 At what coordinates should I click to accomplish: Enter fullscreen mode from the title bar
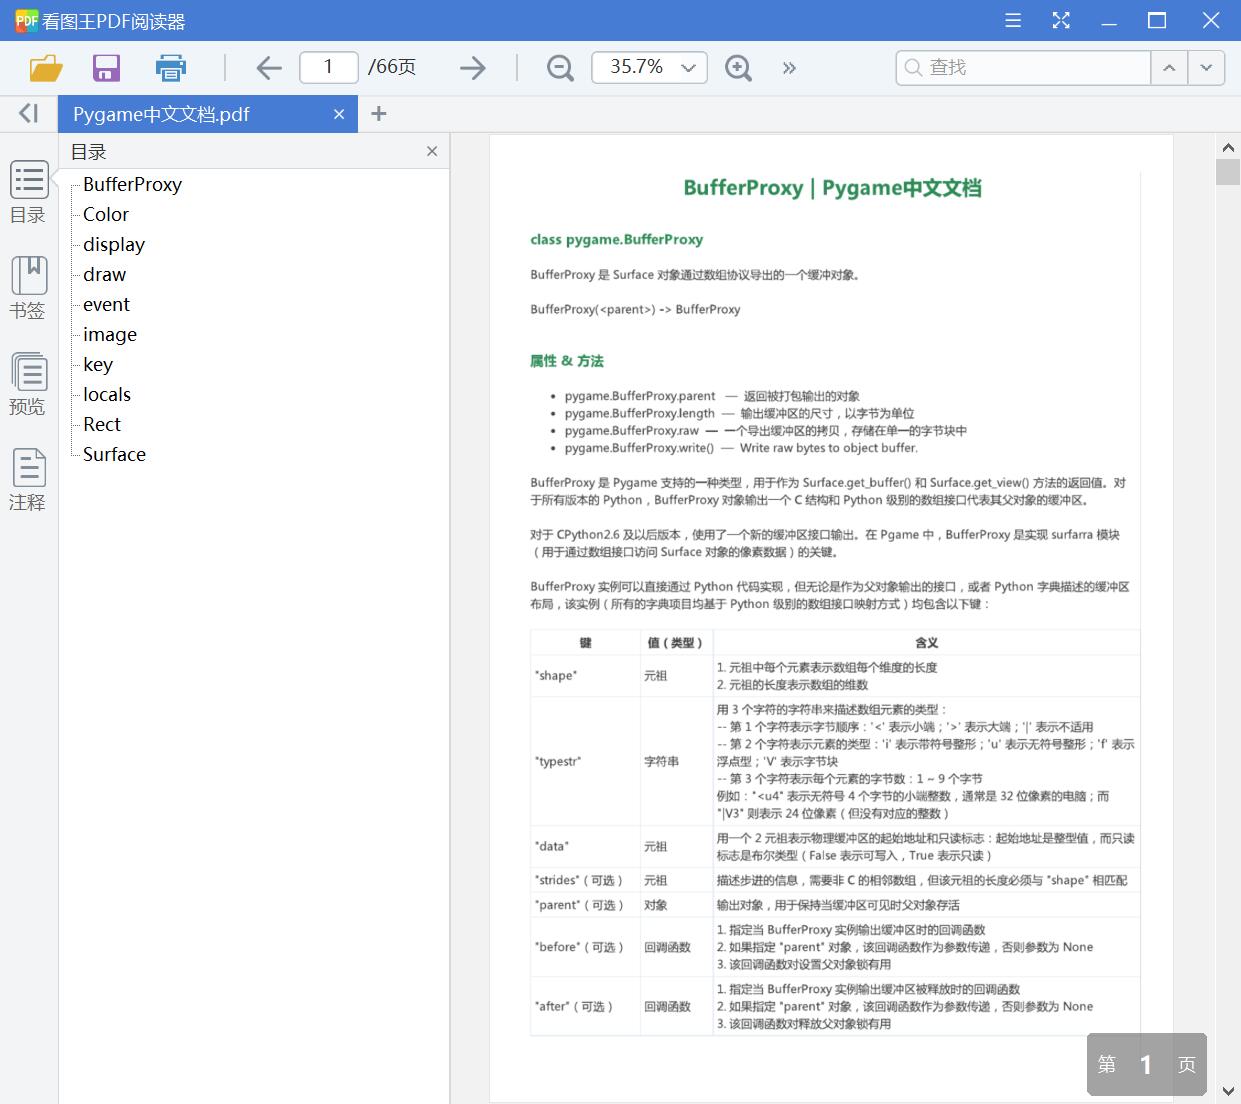pos(1061,20)
